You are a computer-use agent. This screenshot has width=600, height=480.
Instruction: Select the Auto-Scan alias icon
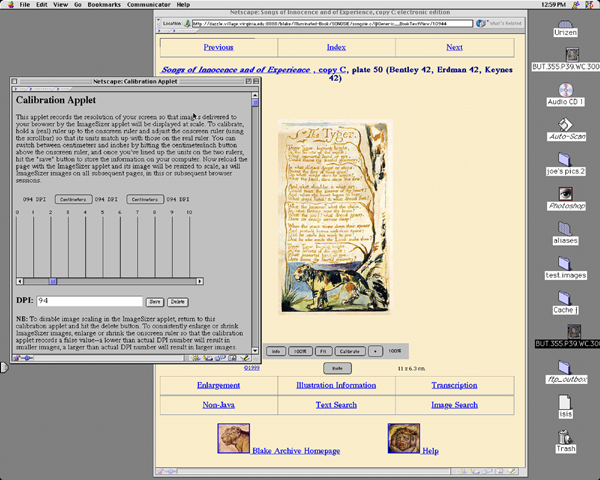click(x=566, y=129)
